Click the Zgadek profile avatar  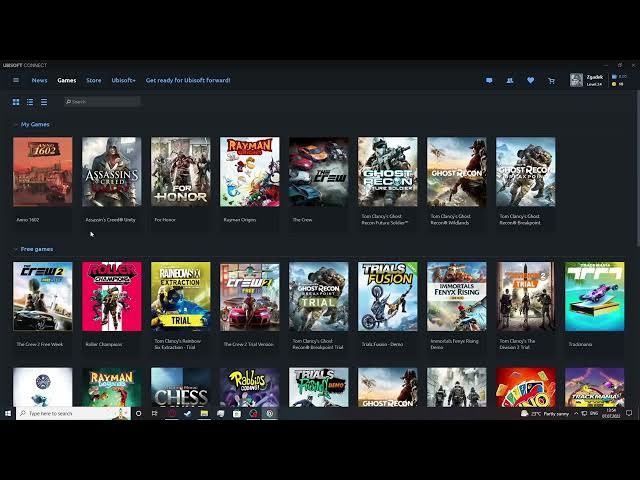[576, 80]
